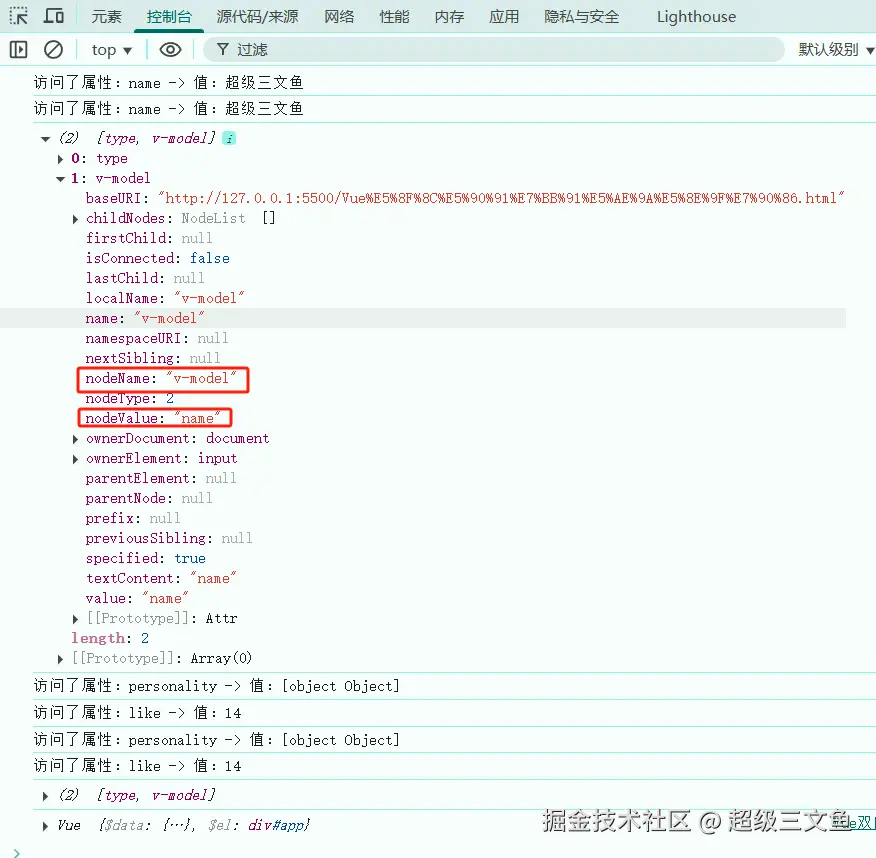
Task: Switch to the 网络 tab
Action: pos(339,17)
